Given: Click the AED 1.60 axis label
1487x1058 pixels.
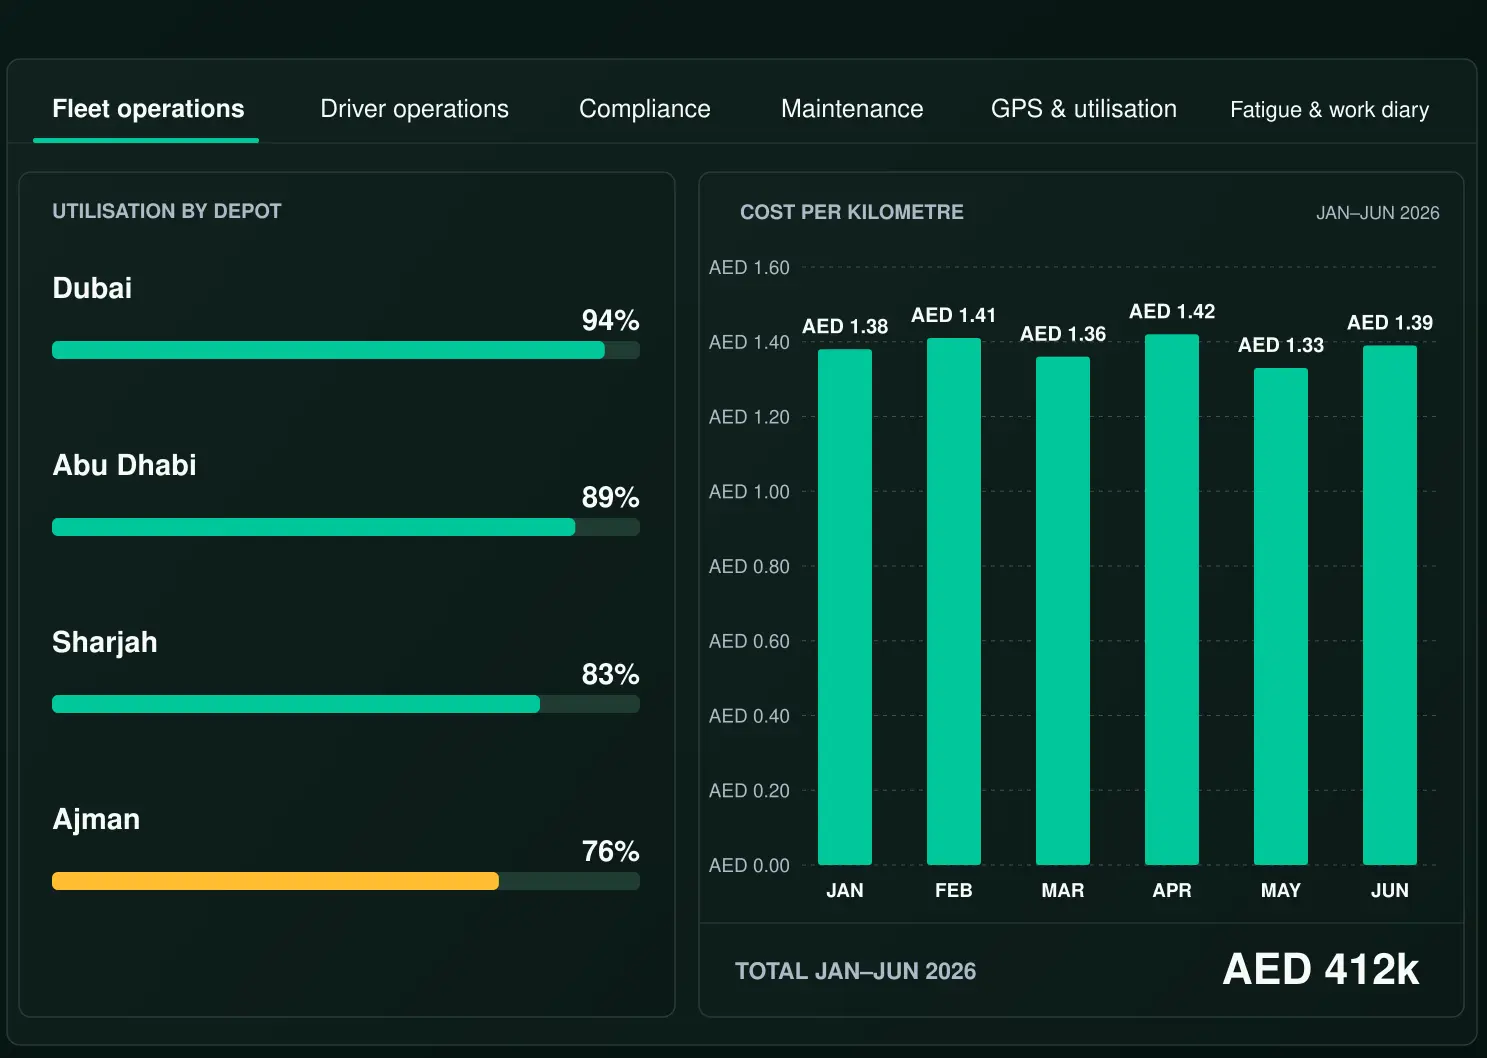Looking at the screenshot, I should click(x=749, y=267).
